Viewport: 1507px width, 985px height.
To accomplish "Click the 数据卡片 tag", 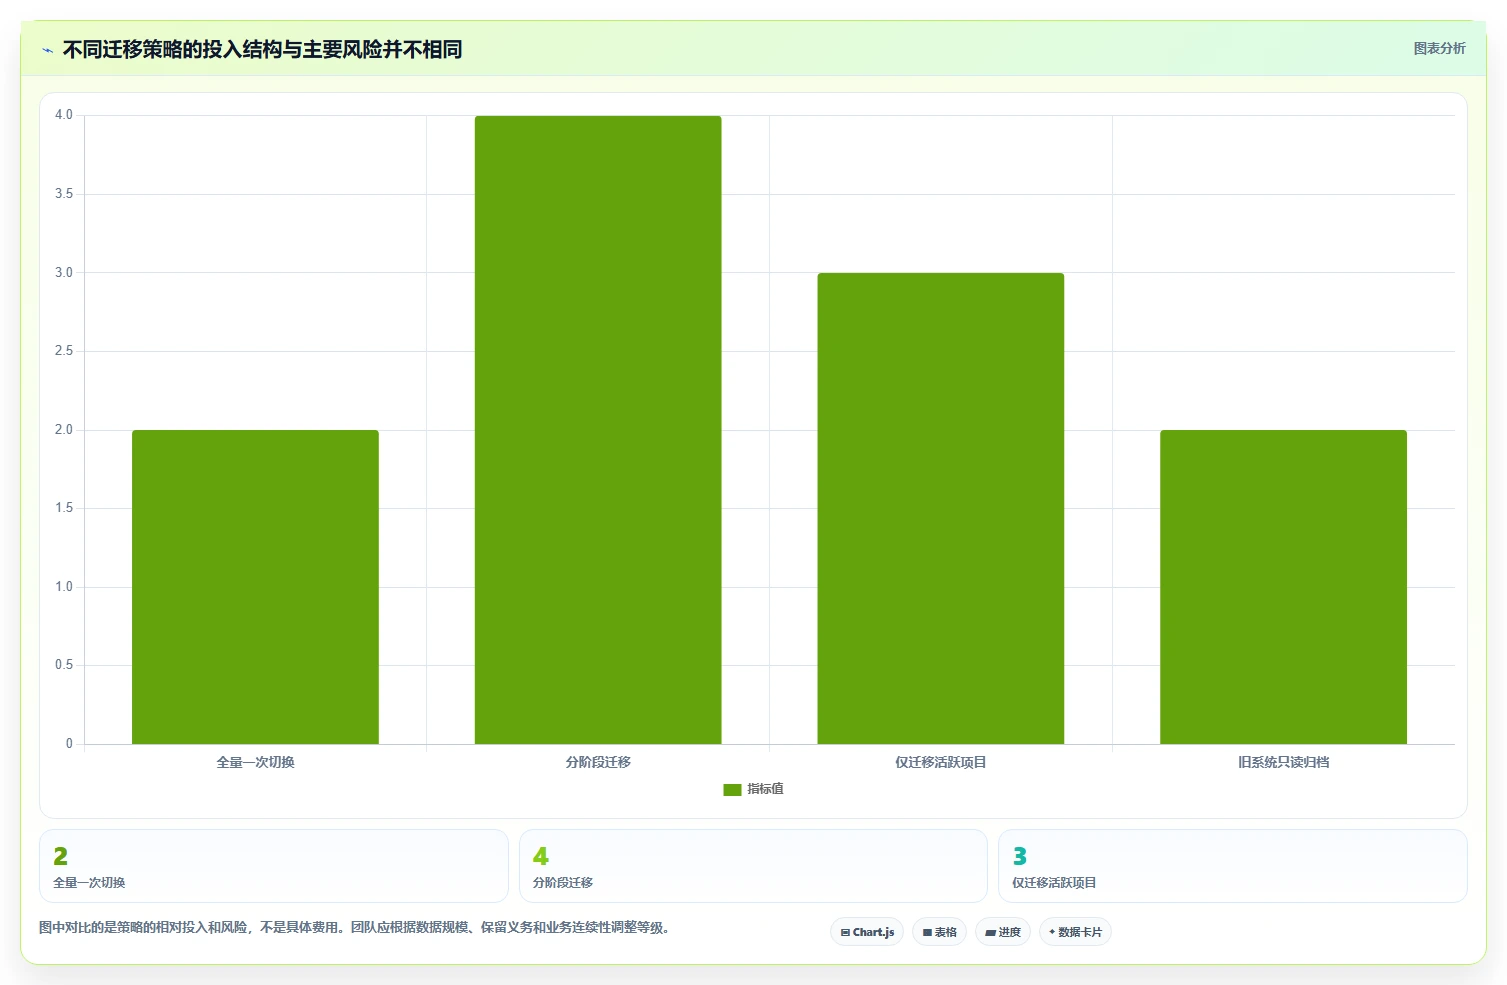I will pos(1075,932).
